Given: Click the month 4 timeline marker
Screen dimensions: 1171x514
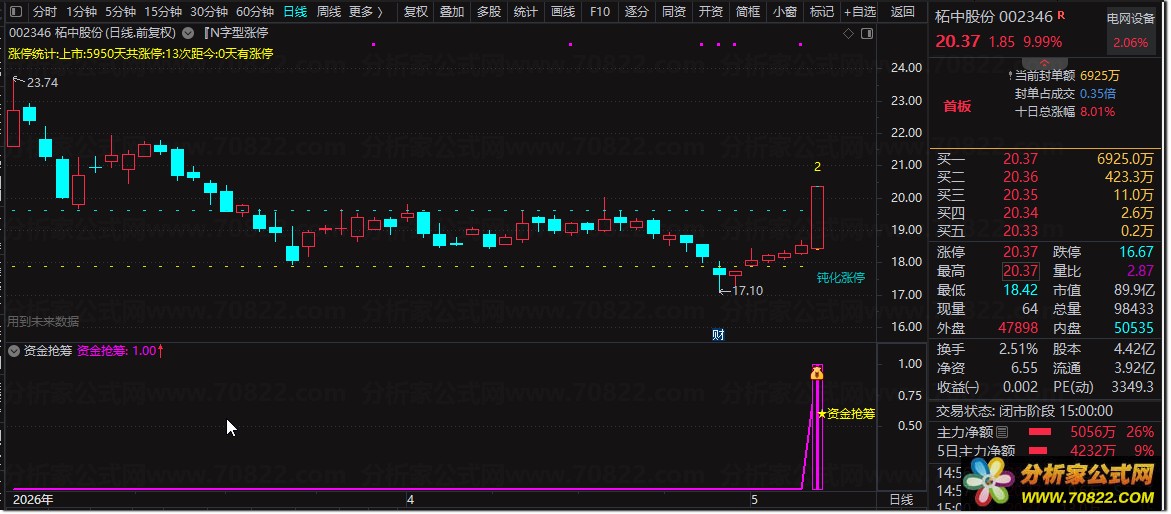Looking at the screenshot, I should (410, 498).
